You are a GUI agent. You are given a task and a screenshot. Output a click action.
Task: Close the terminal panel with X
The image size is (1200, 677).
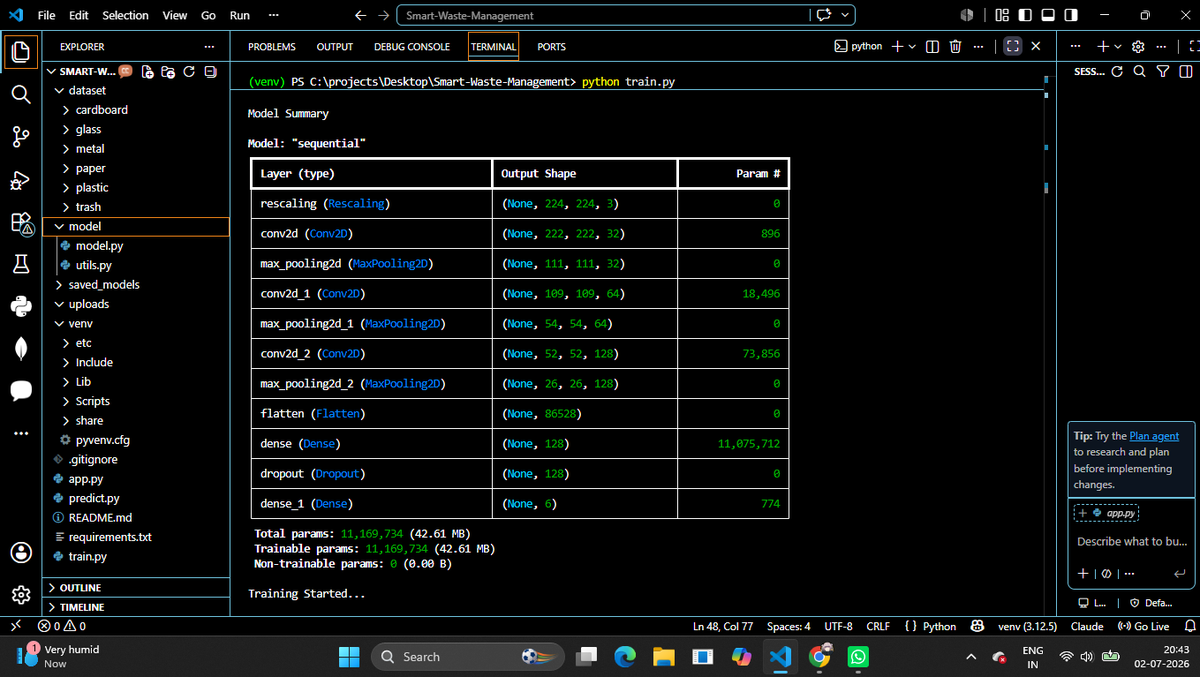tap(1035, 47)
